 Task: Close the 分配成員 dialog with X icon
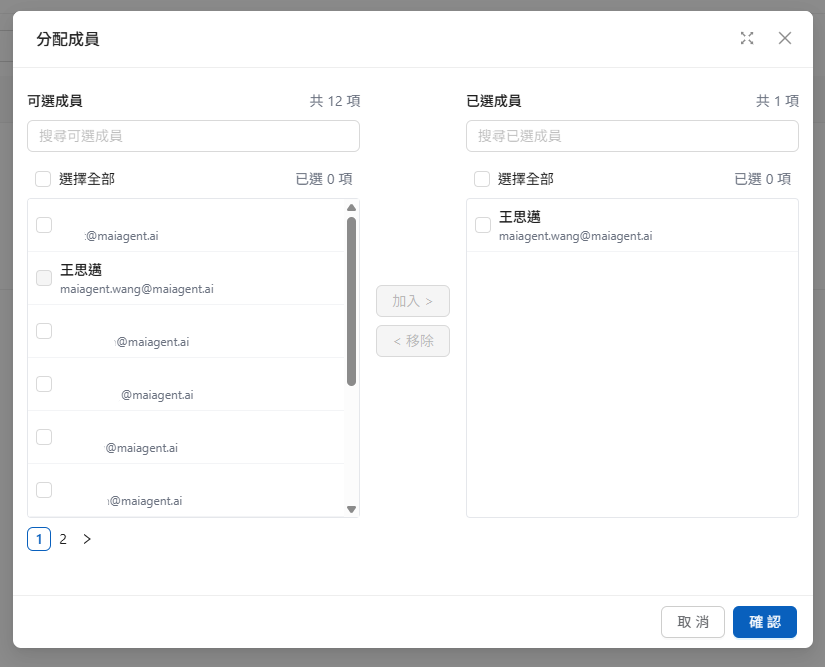point(785,38)
